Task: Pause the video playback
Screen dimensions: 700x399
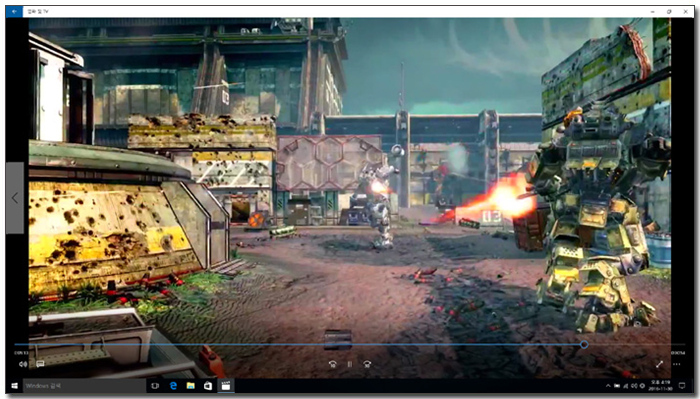Action: point(350,364)
